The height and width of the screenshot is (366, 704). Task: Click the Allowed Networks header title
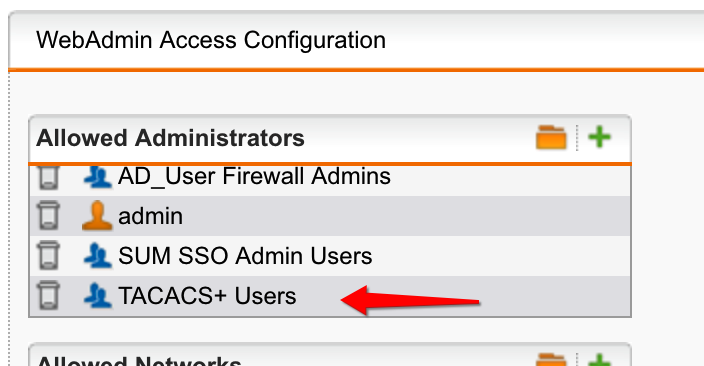coord(139,361)
